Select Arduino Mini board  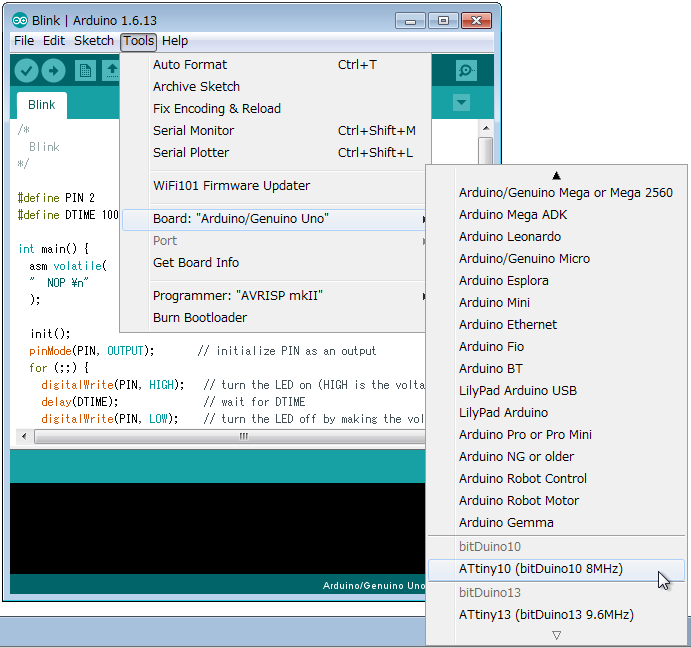tap(557, 303)
